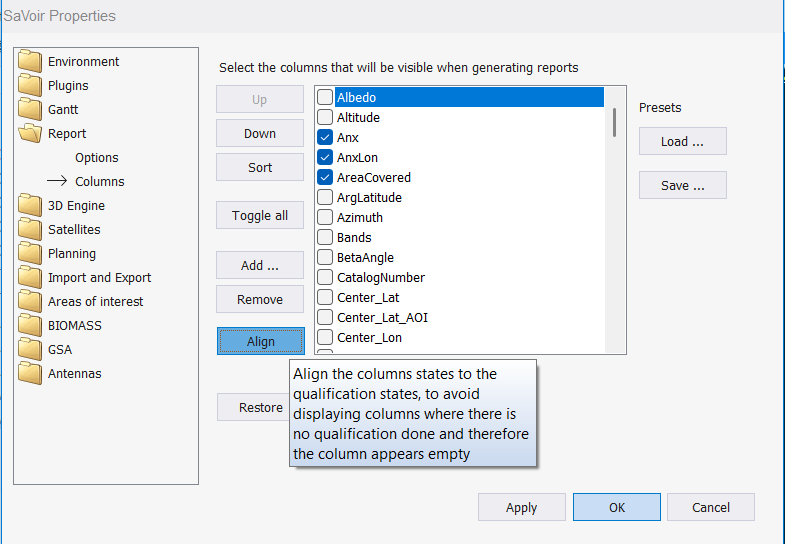The height and width of the screenshot is (544, 785).
Task: Collapse the open Report folder
Action: click(30, 134)
